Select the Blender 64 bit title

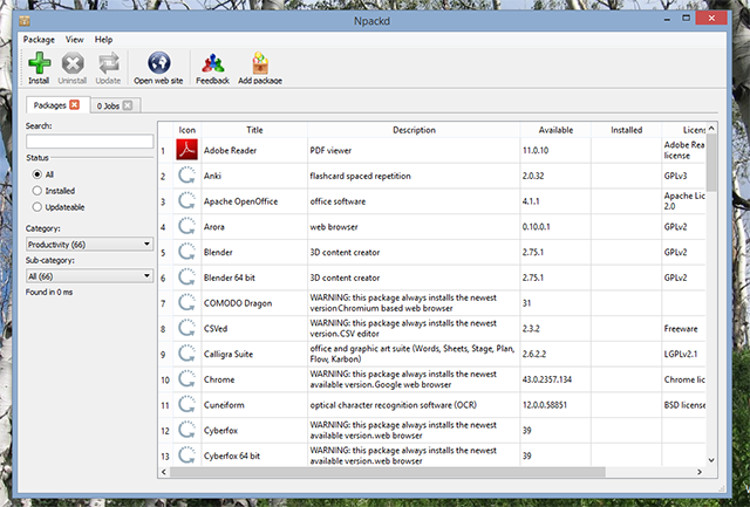click(x=229, y=277)
